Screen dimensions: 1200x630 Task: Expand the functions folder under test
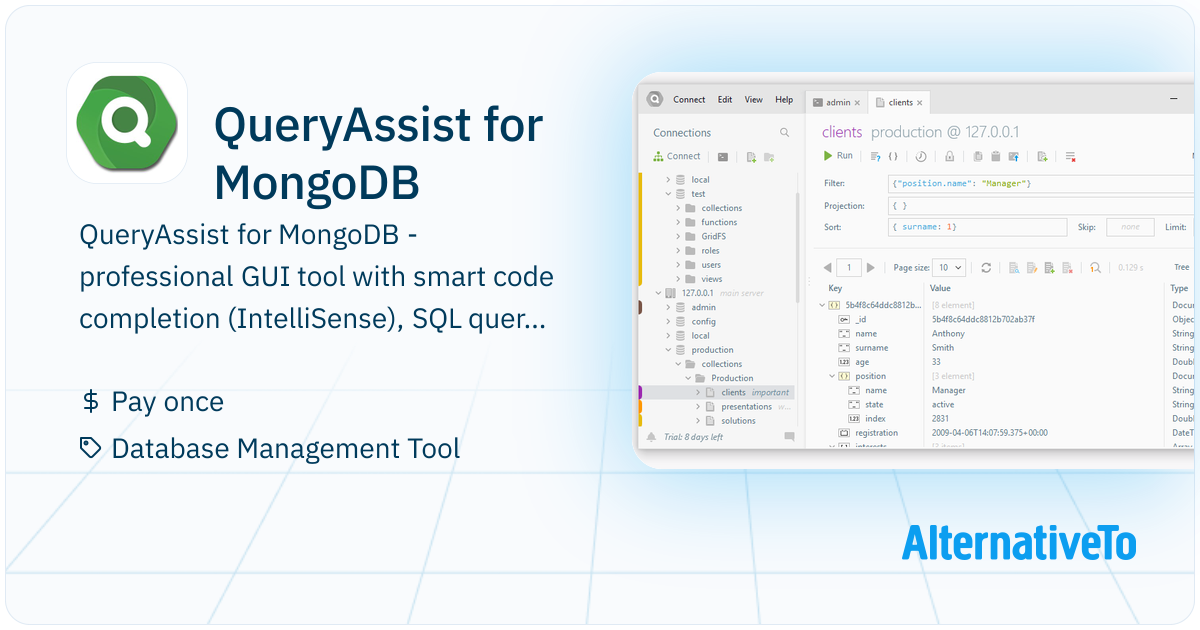[678, 222]
